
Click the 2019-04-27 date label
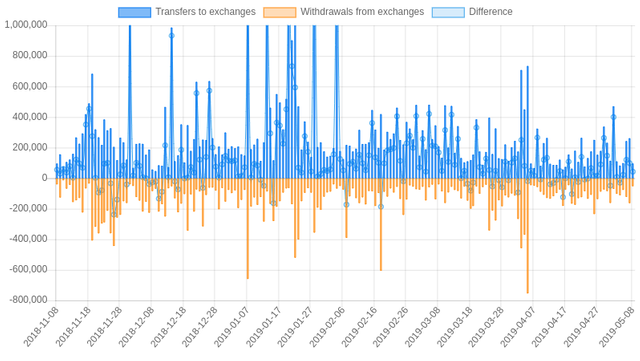coord(582,327)
